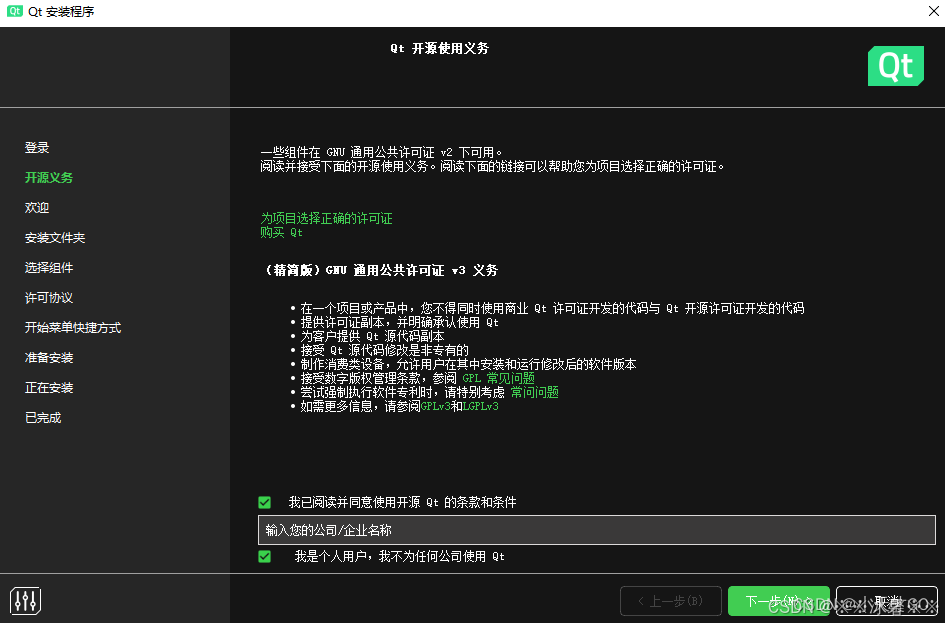The image size is (945, 623).
Task: Click bullet 为客户提供 Qt 源代码副本
Action: tap(372, 336)
